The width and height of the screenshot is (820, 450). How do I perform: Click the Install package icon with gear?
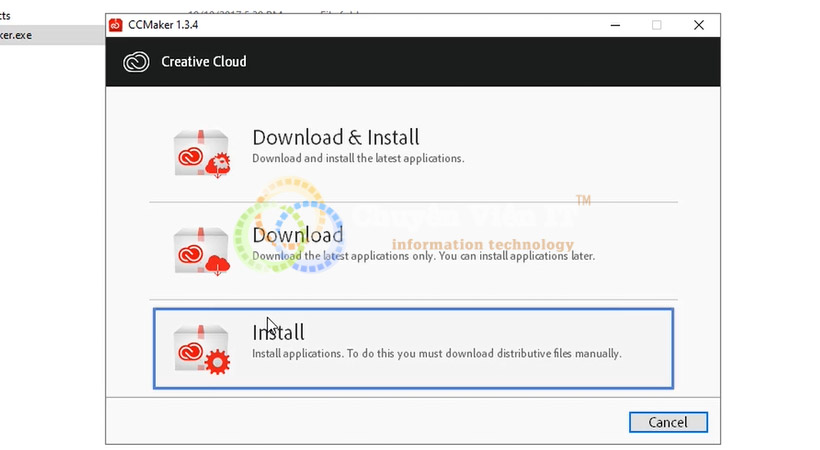[x=202, y=348]
